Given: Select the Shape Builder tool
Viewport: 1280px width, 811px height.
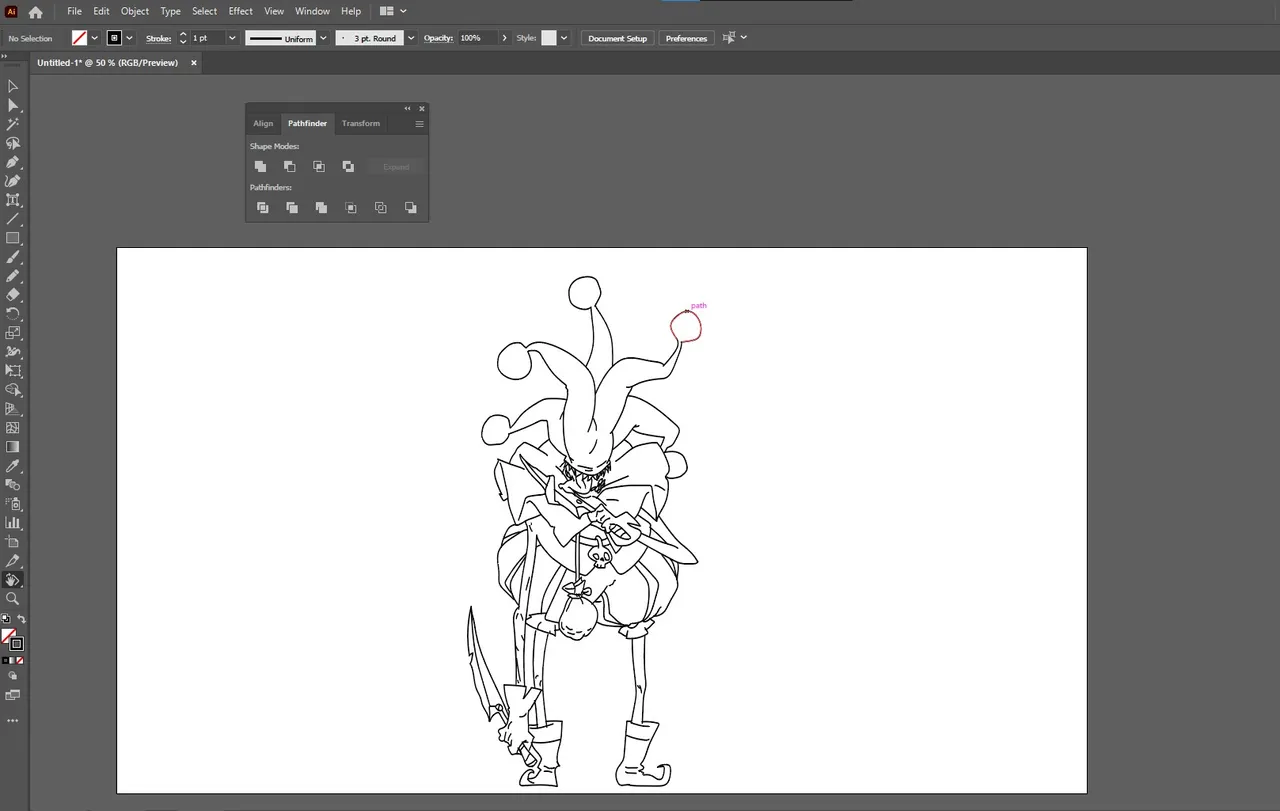Looking at the screenshot, I should tap(13, 390).
